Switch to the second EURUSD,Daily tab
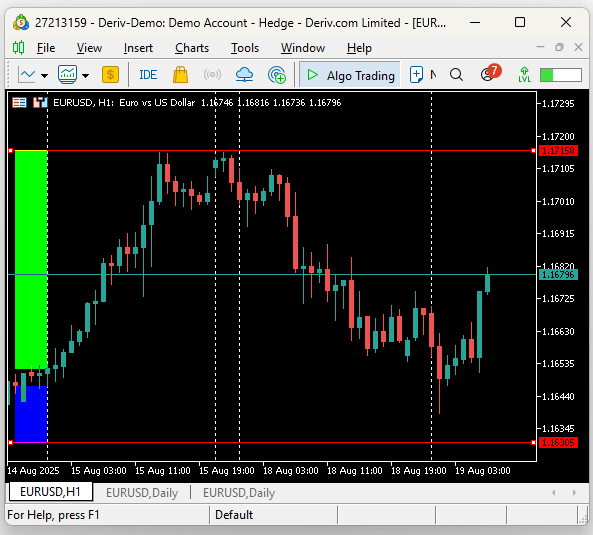This screenshot has width=593, height=535. click(x=239, y=493)
